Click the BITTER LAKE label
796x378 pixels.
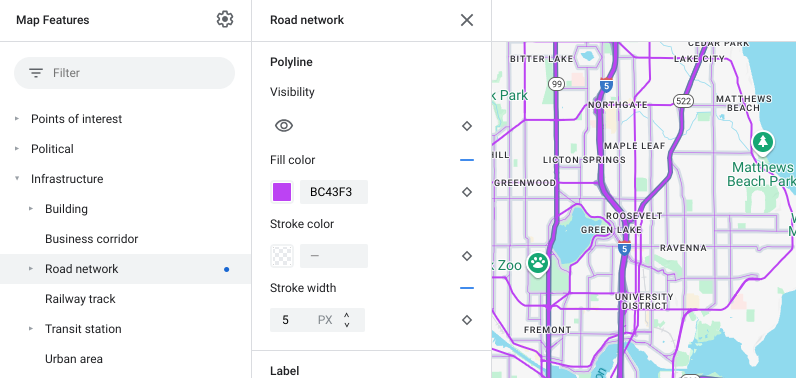click(541, 59)
